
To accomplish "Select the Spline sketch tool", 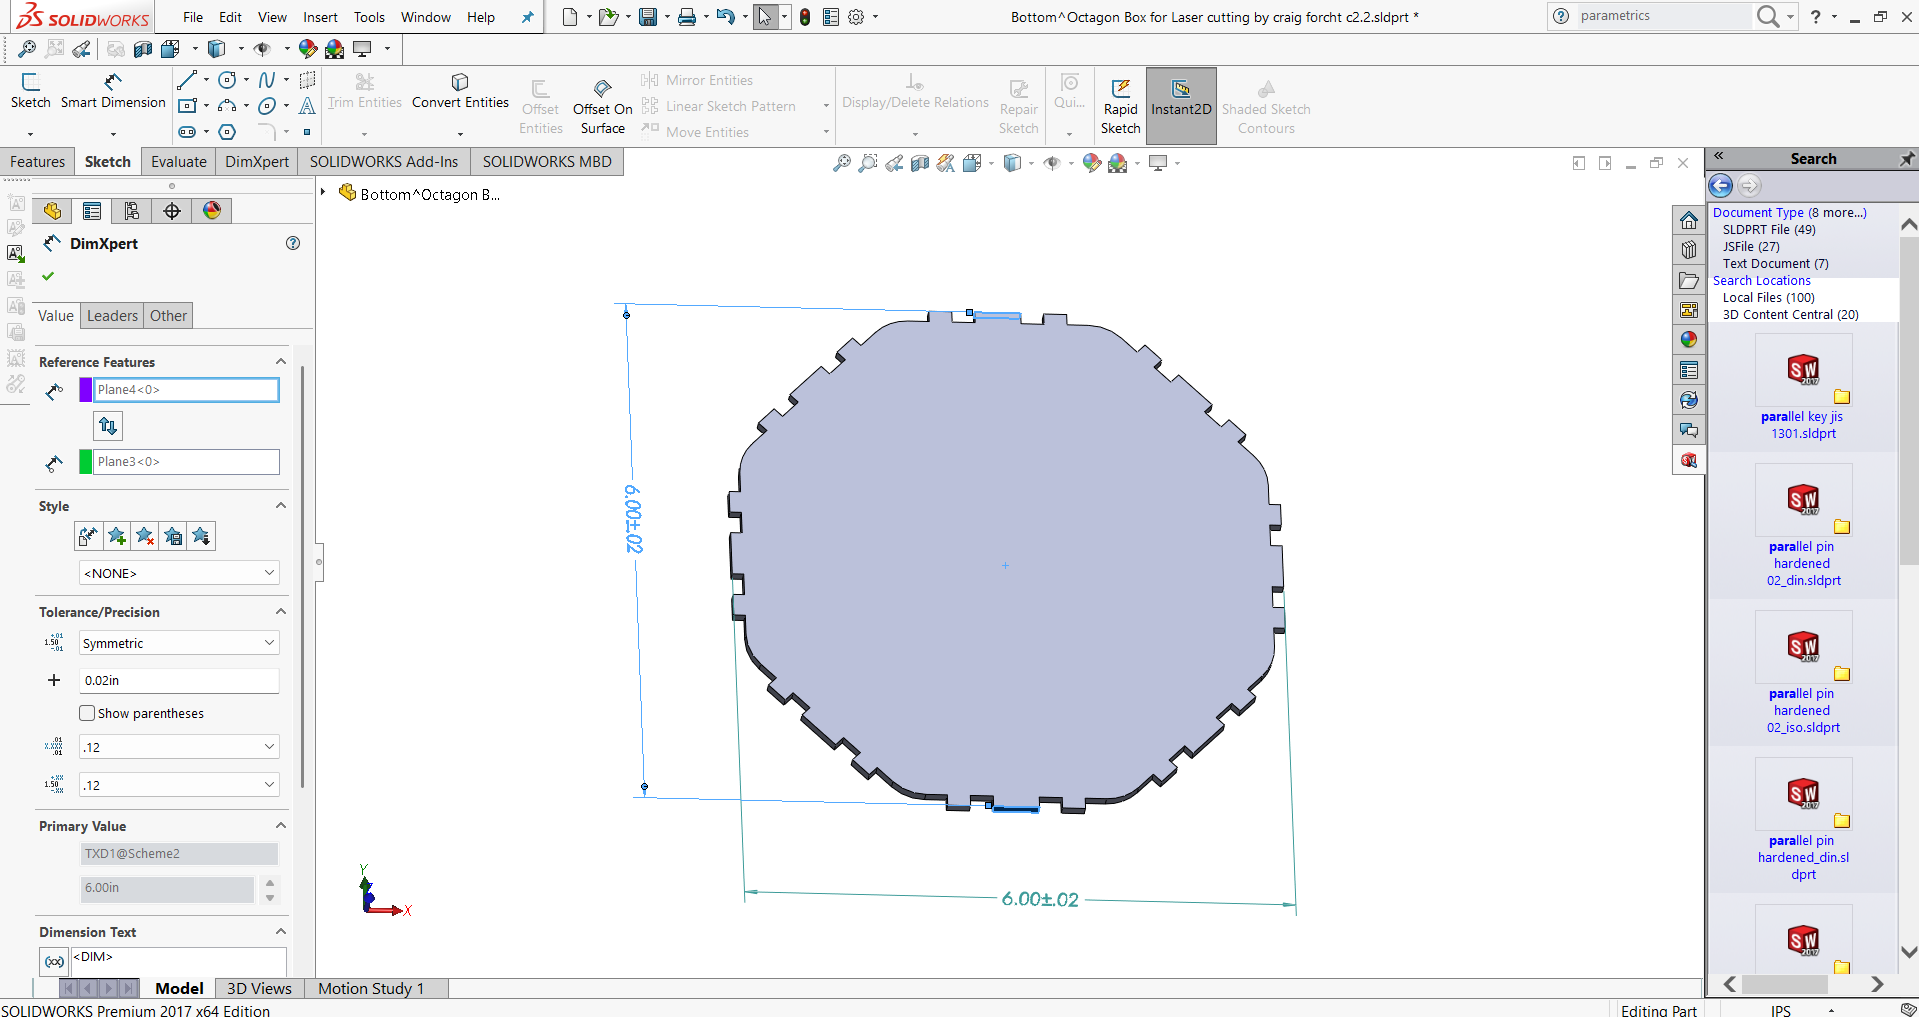I will point(267,80).
